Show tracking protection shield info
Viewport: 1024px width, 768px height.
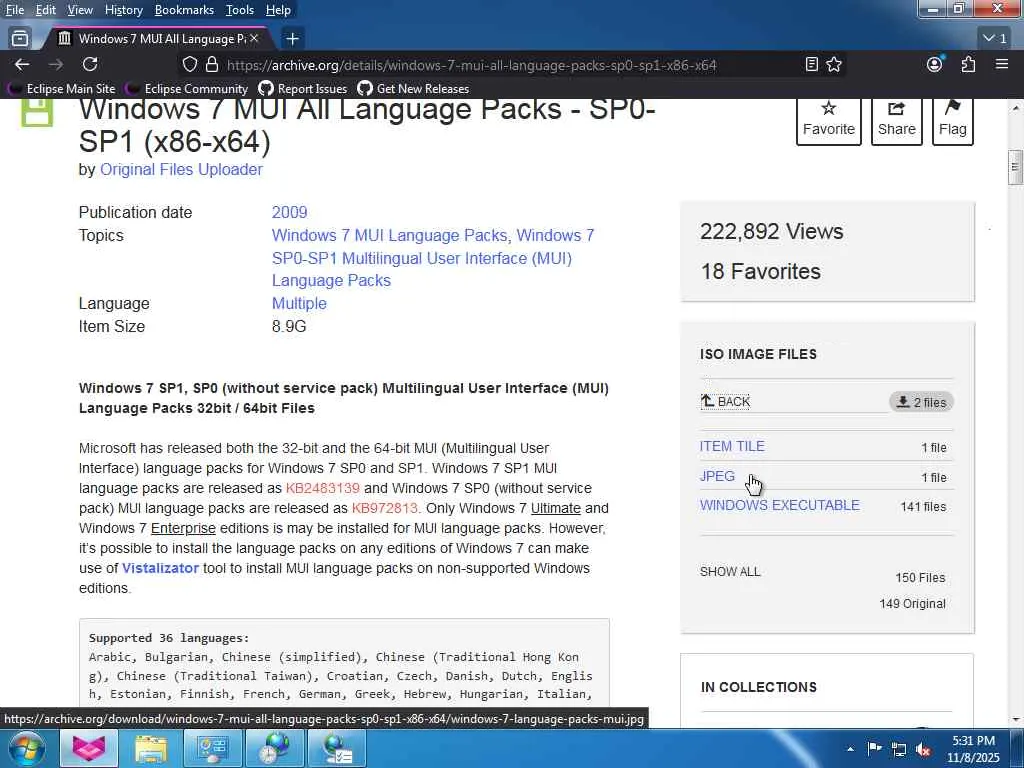point(189,65)
